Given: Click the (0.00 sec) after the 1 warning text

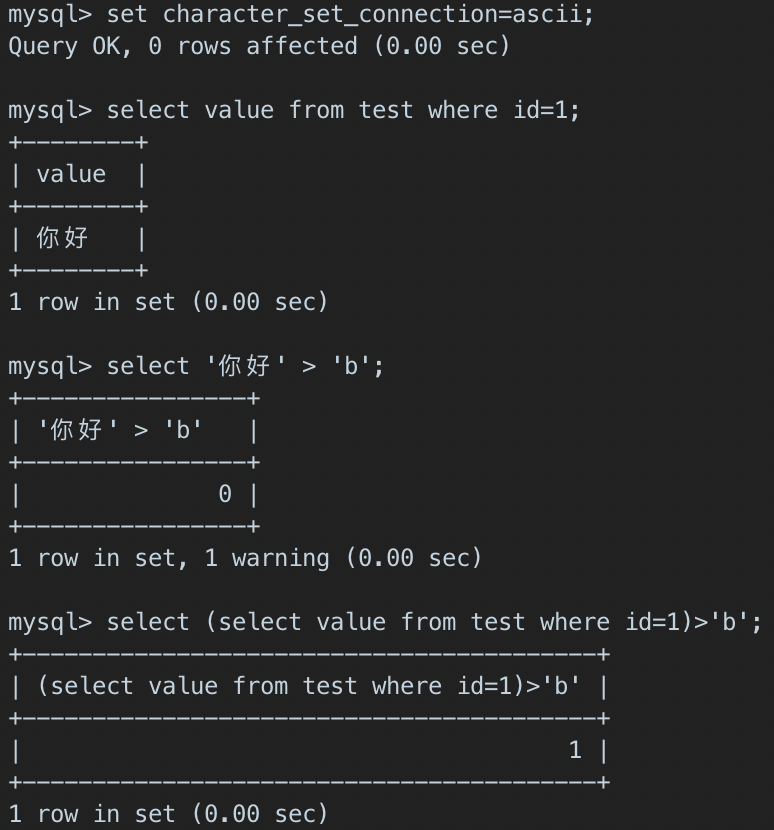Looking at the screenshot, I should click(x=414, y=558).
